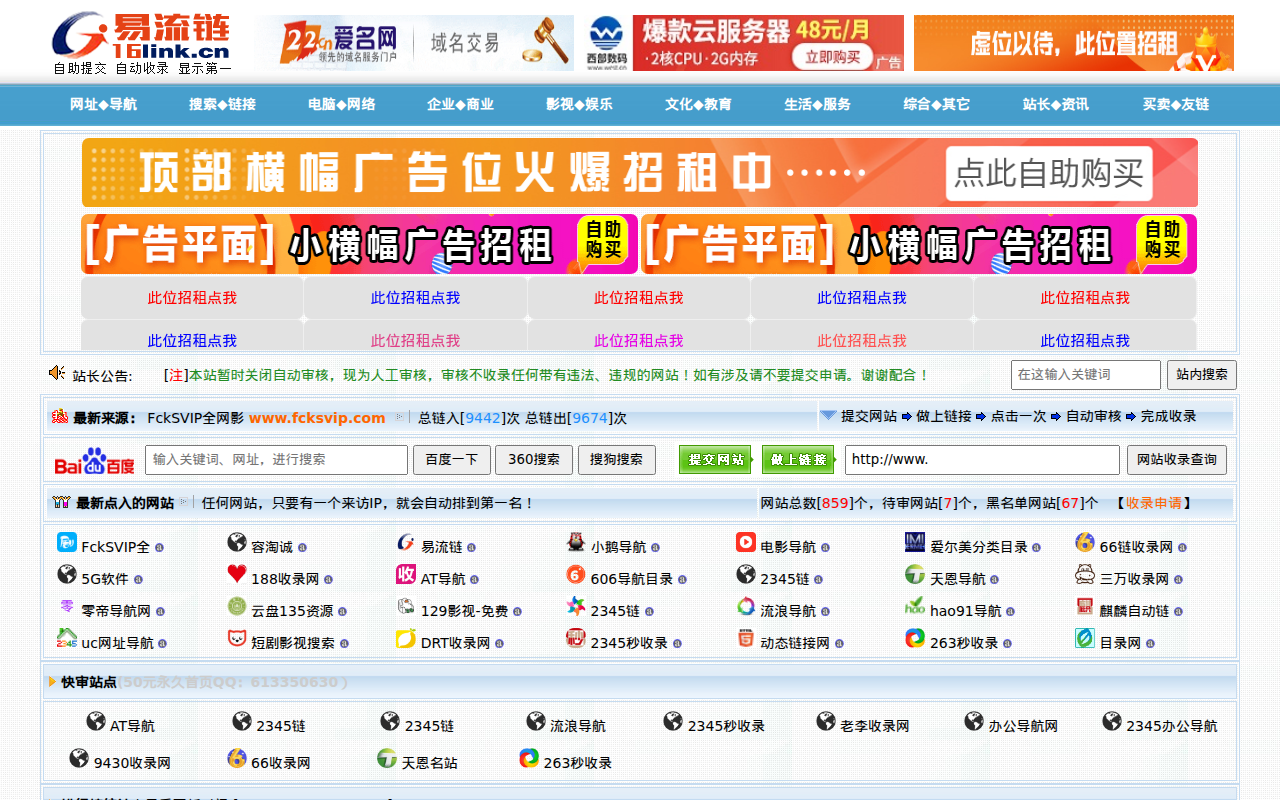The width and height of the screenshot is (1280, 800).
Task: Open the 电脑◆网络 menu
Action: (x=342, y=104)
